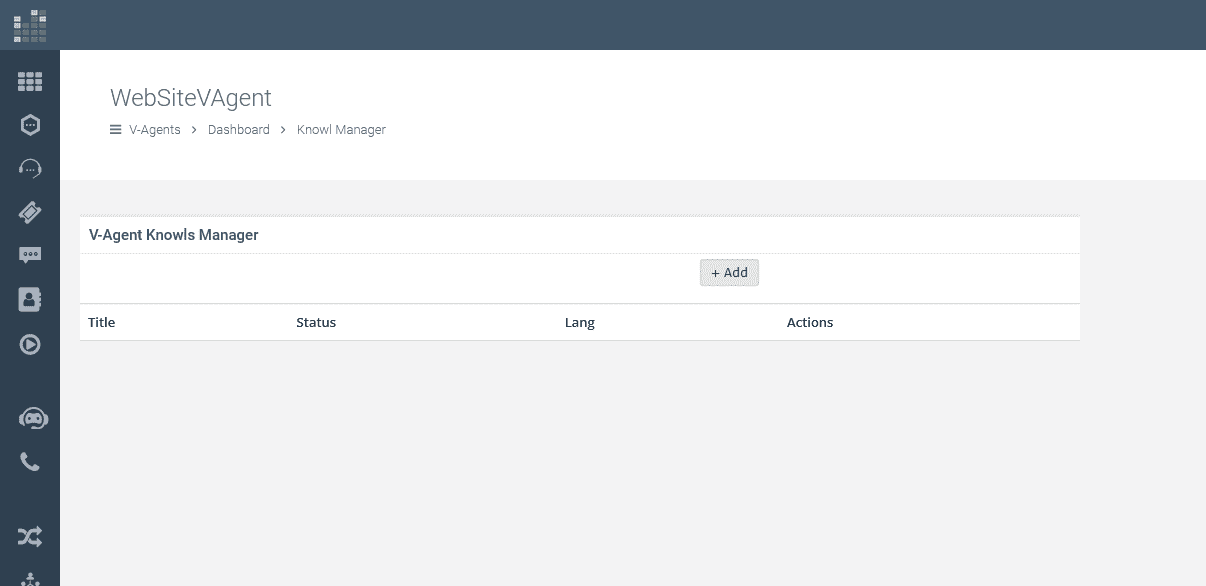This screenshot has width=1206, height=586.
Task: Open the play circle sidebar icon
Action: (x=30, y=345)
